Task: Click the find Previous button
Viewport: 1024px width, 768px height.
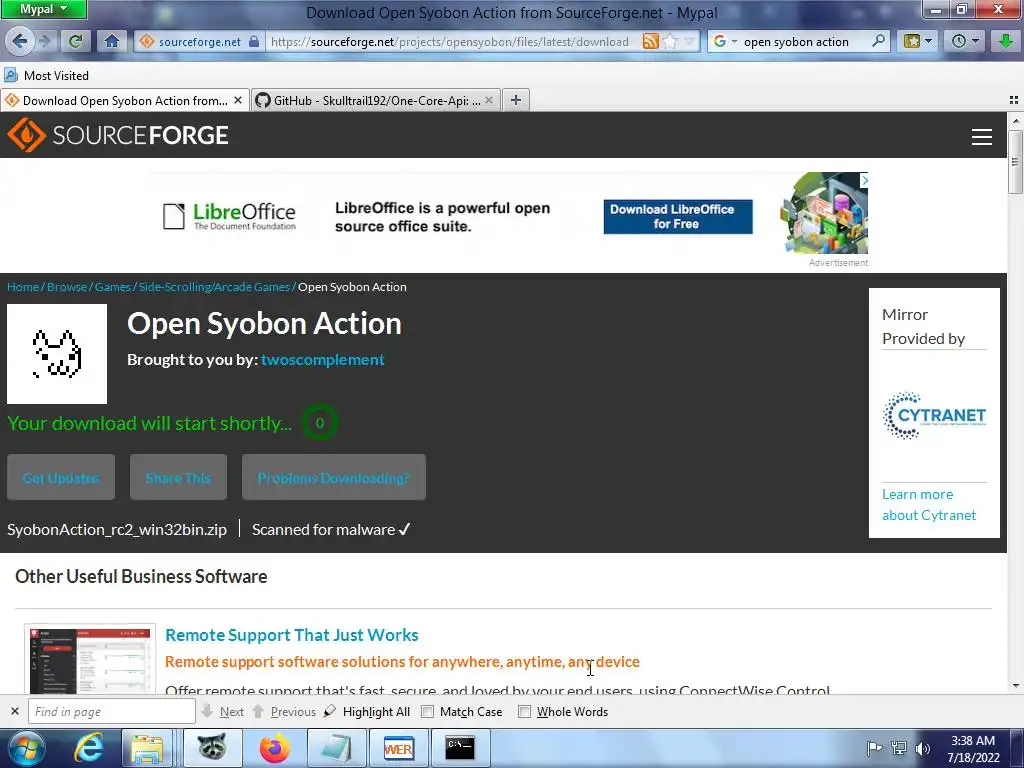Action: click(x=284, y=711)
